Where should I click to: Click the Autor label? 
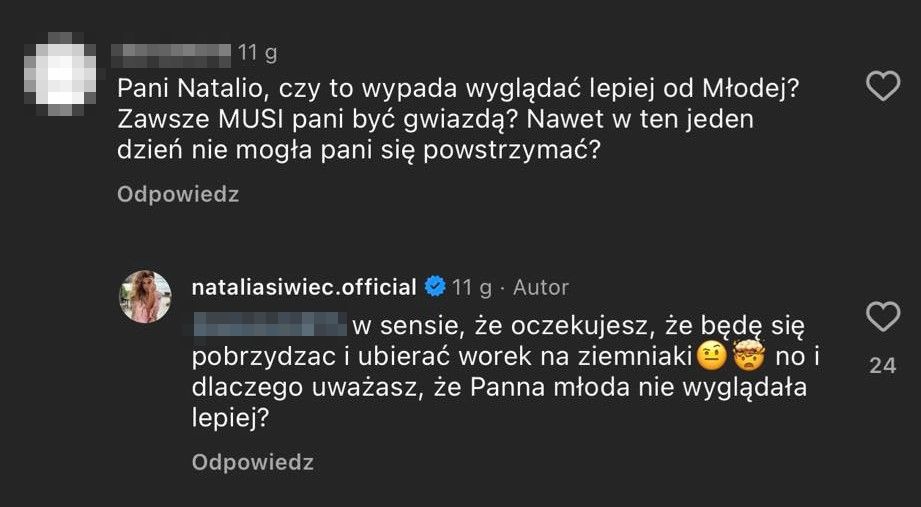(x=540, y=288)
